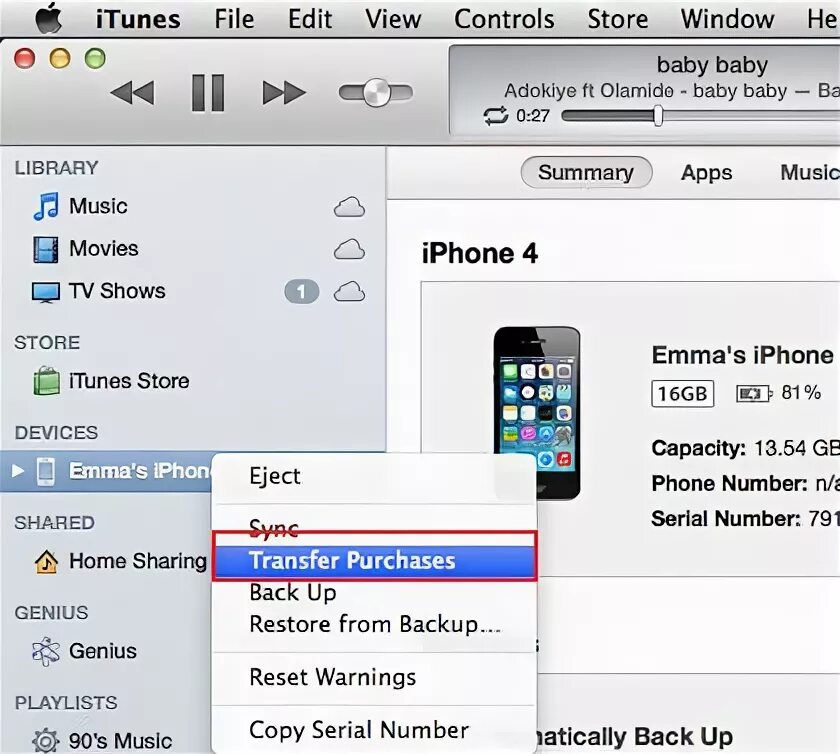Image resolution: width=840 pixels, height=754 pixels.
Task: Select Transfer Purchases menu item
Action: pos(374,561)
